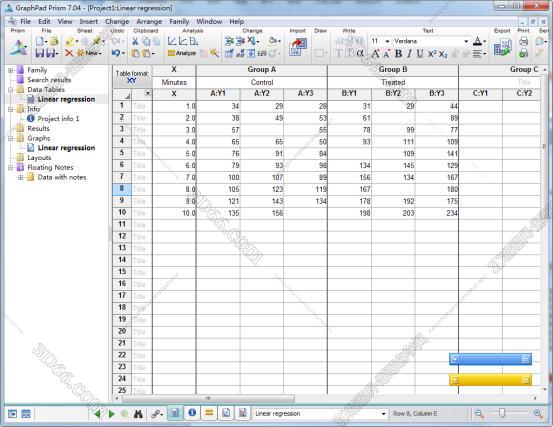
Task: Click the green next sheet arrow
Action: (x=112, y=414)
